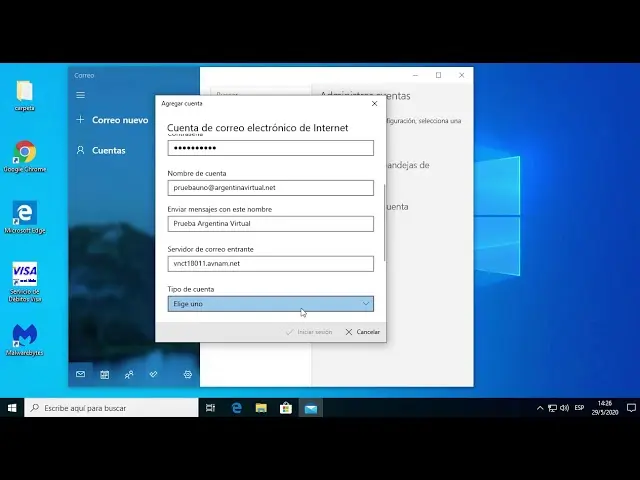
Task: Open the notification center icon
Action: [631, 408]
